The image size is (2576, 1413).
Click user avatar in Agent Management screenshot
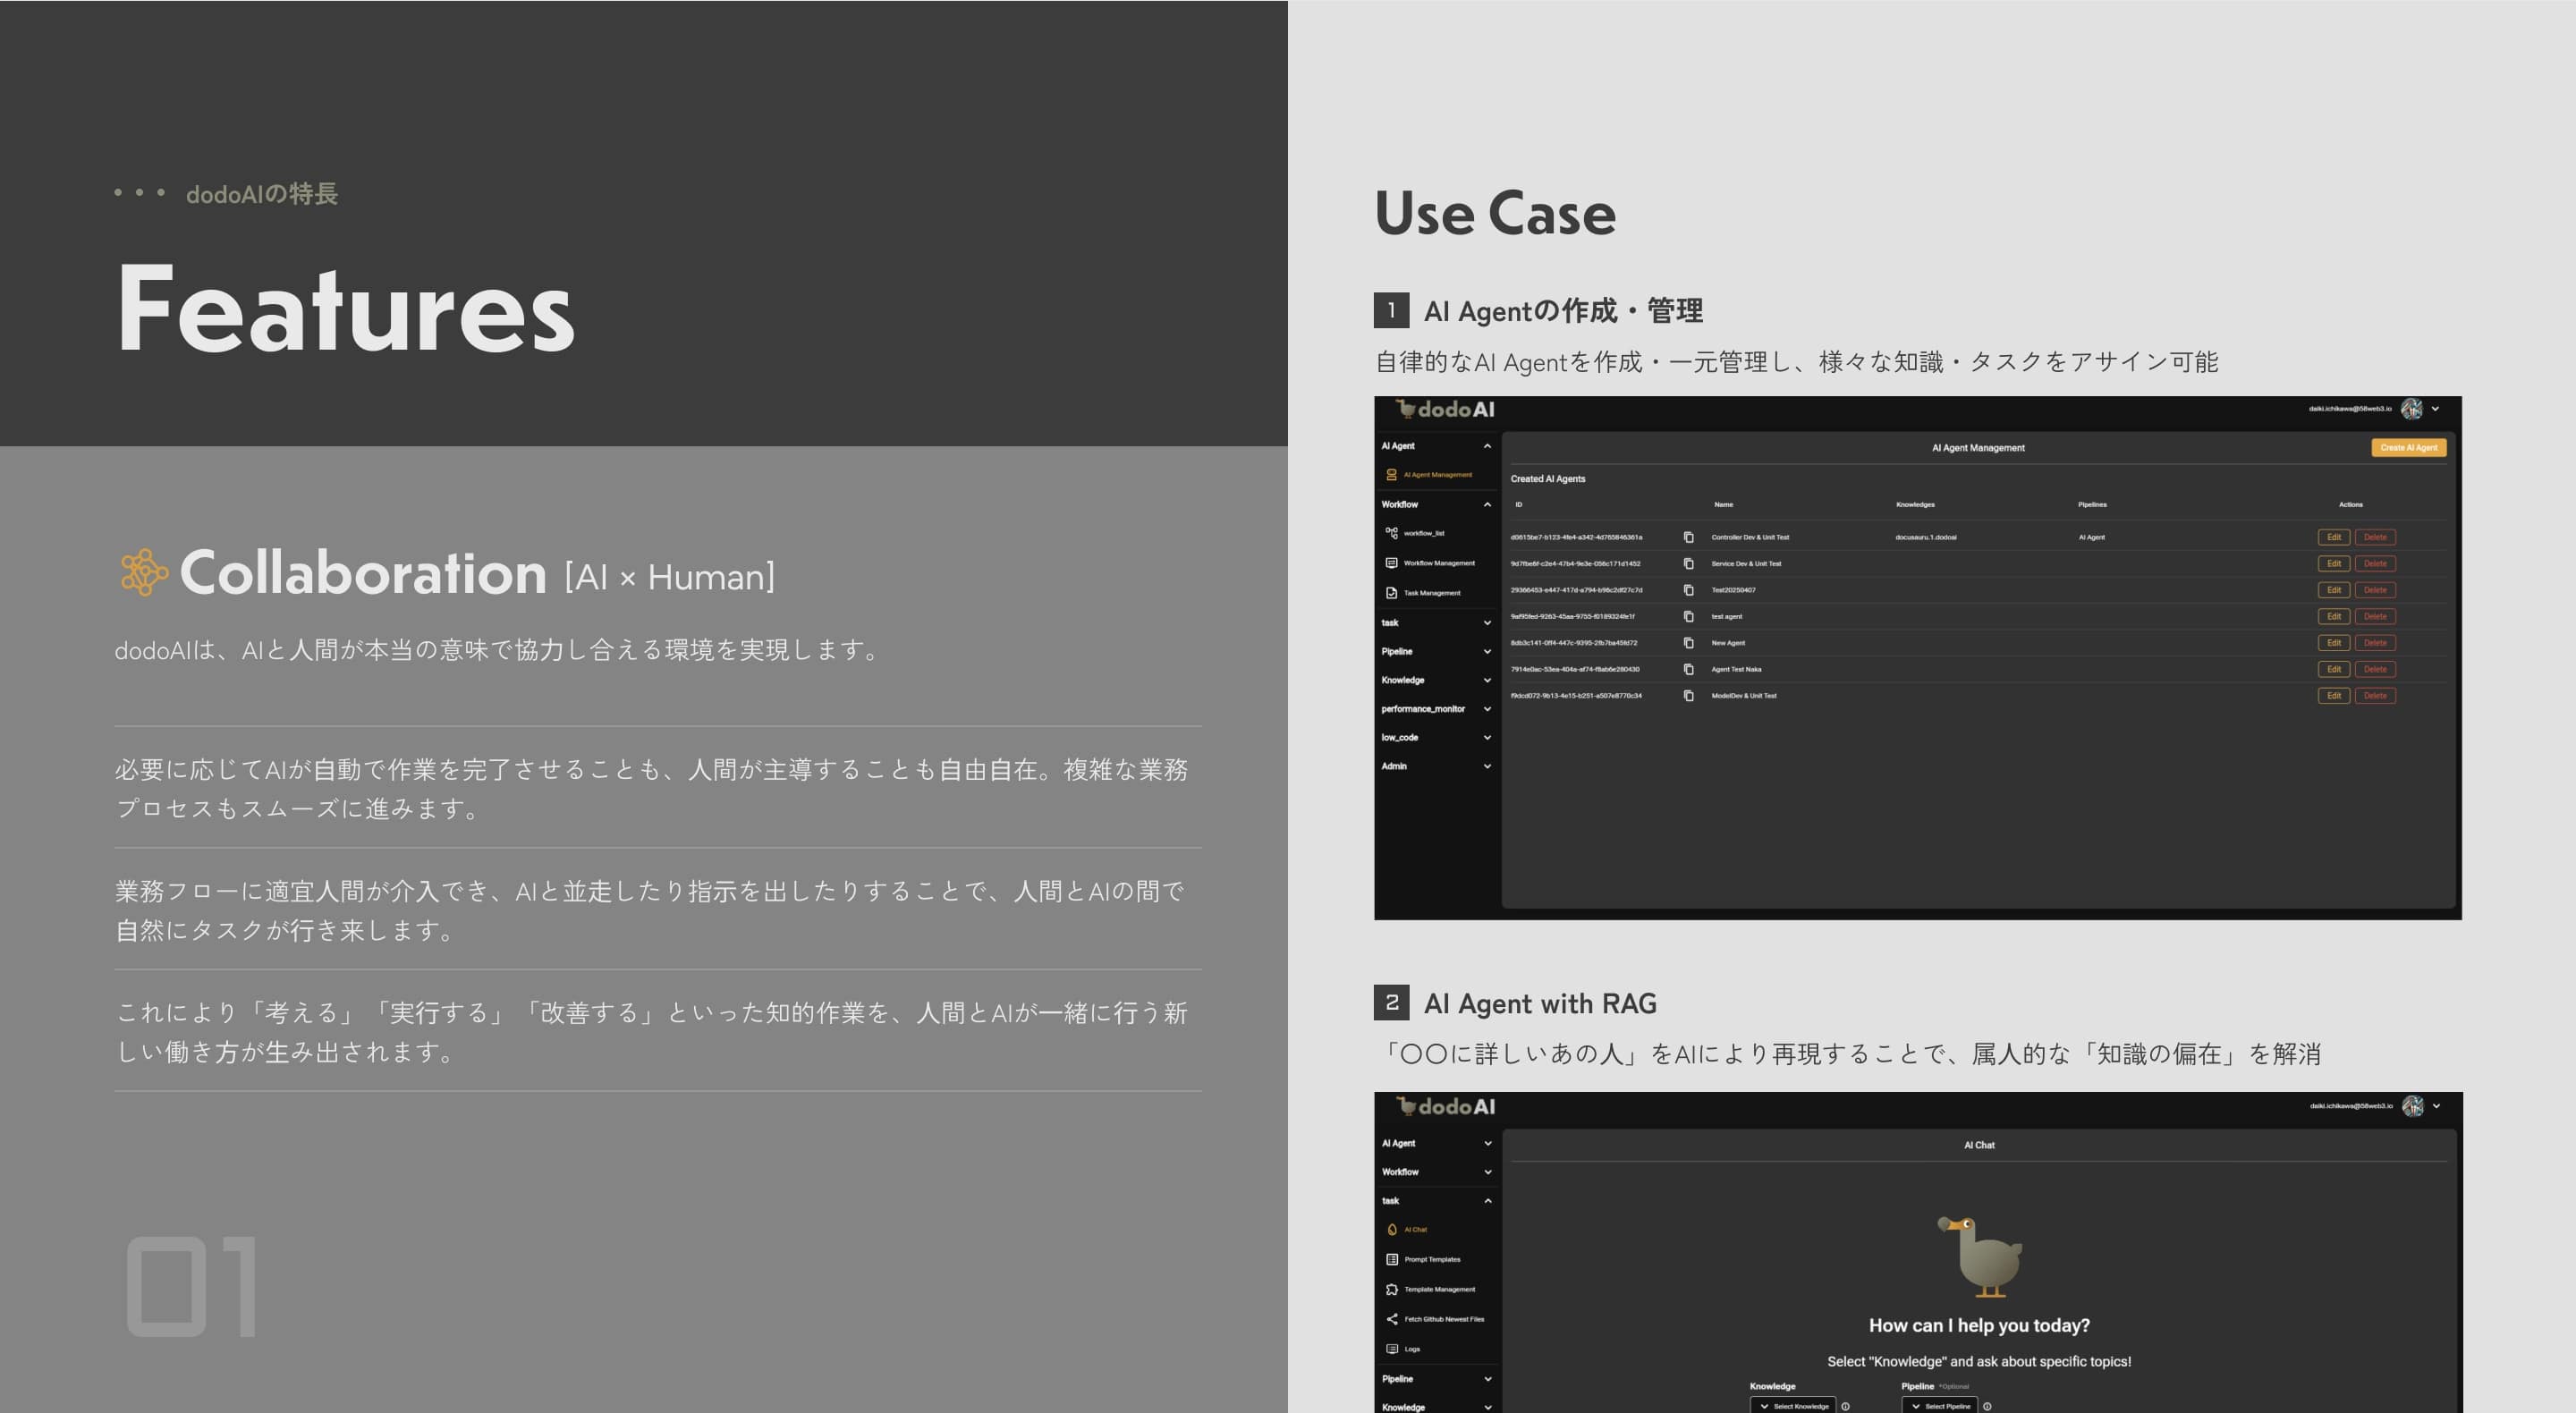coord(2411,409)
